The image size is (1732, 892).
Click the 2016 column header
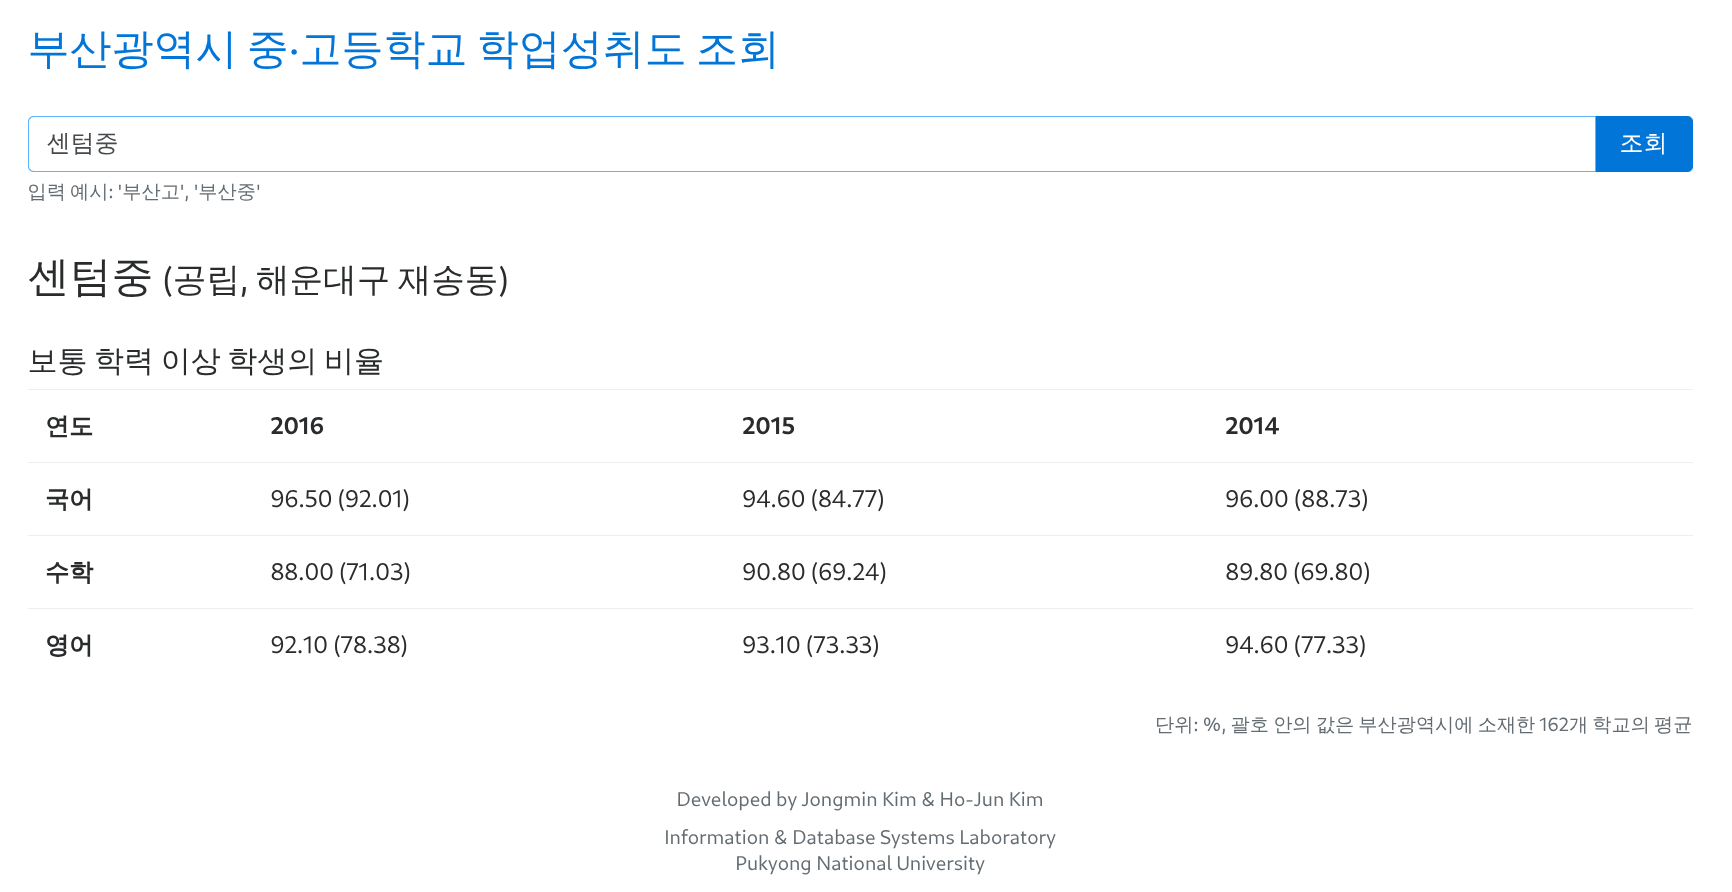click(x=297, y=426)
